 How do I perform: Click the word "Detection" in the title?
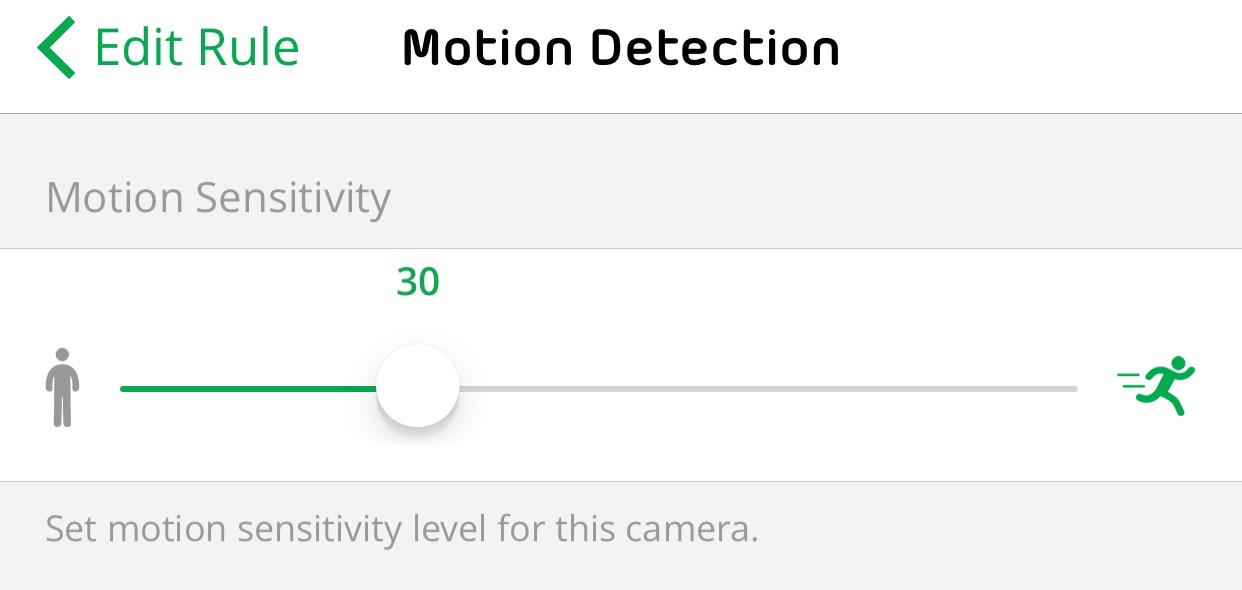[x=715, y=48]
